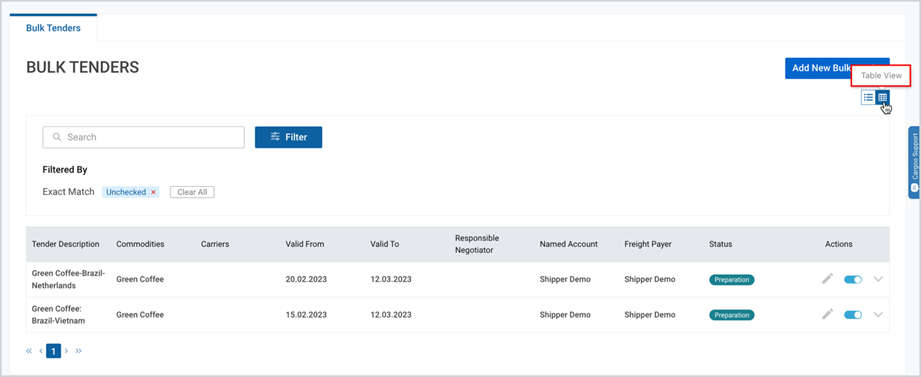
Task: Open the Filter options
Action: (288, 137)
